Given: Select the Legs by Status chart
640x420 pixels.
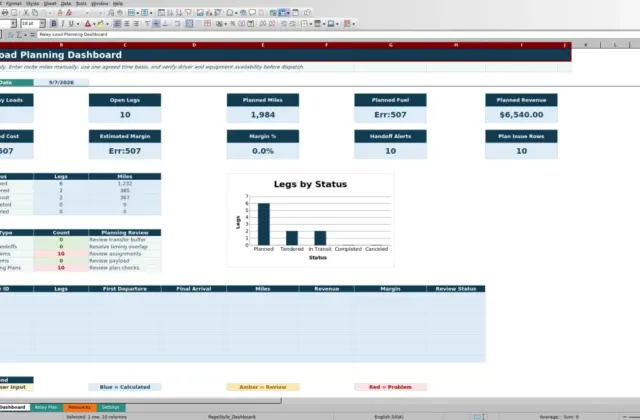Looking at the screenshot, I should pyautogui.click(x=311, y=220).
